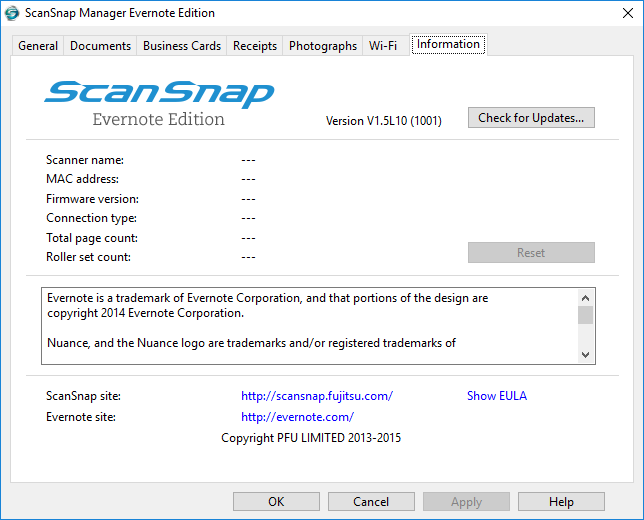The width and height of the screenshot is (644, 520).
Task: Show the Photographs tab
Action: [323, 46]
